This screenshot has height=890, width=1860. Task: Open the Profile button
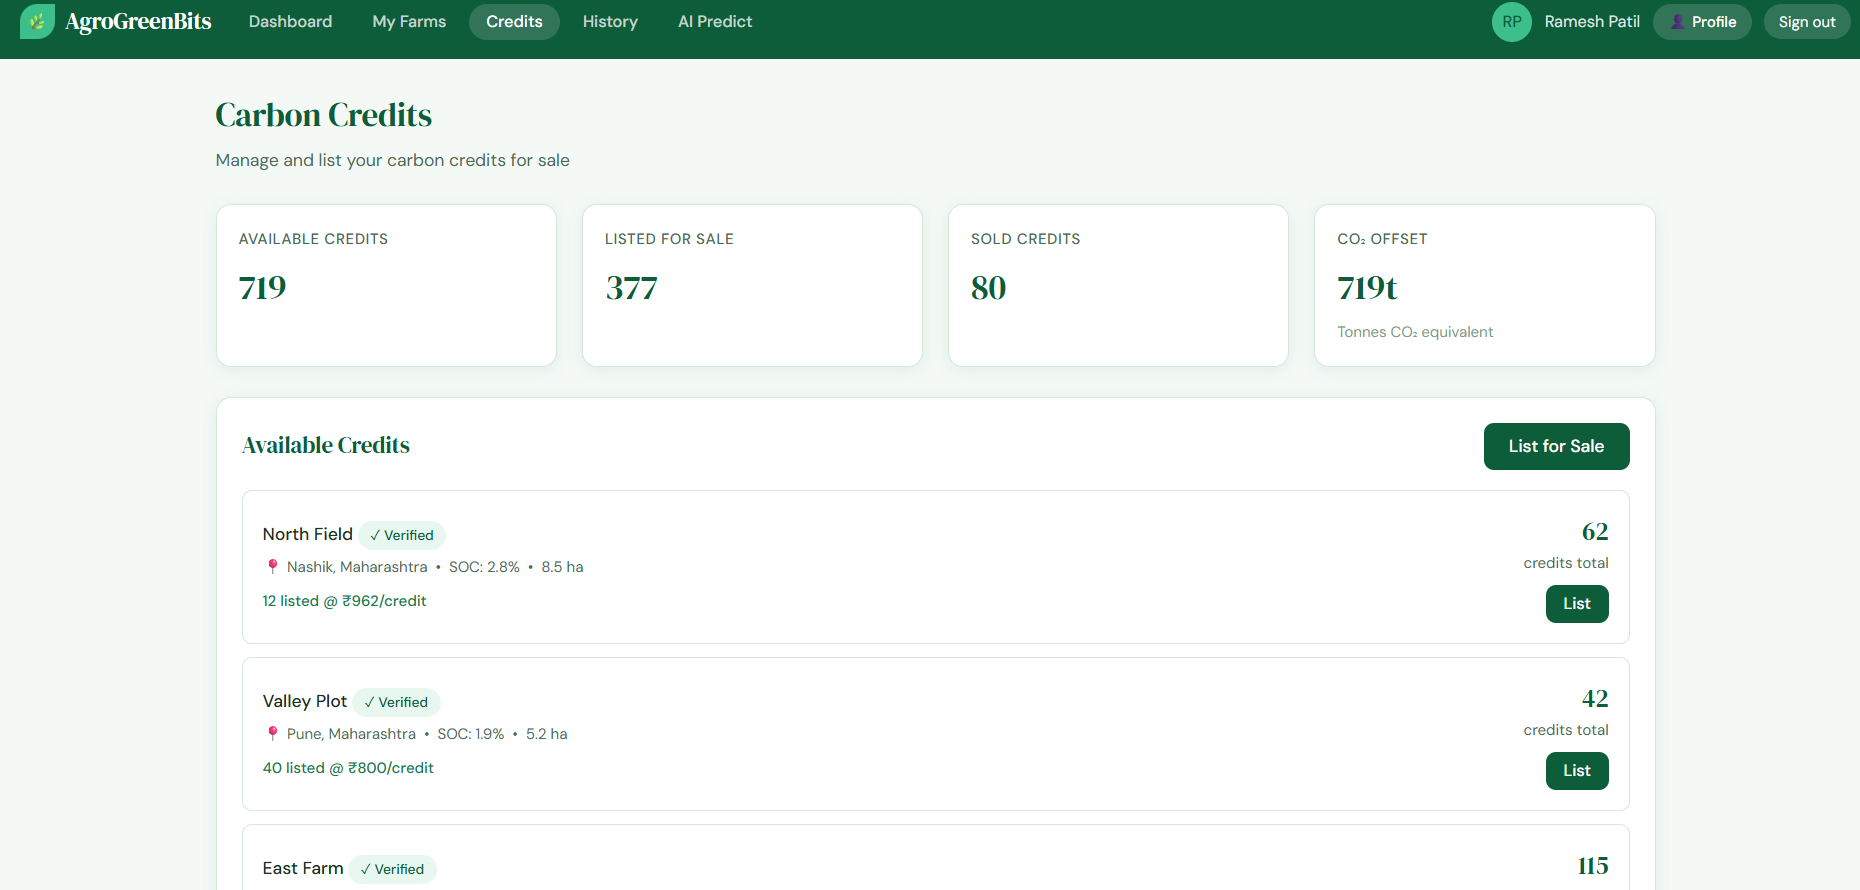pyautogui.click(x=1702, y=22)
